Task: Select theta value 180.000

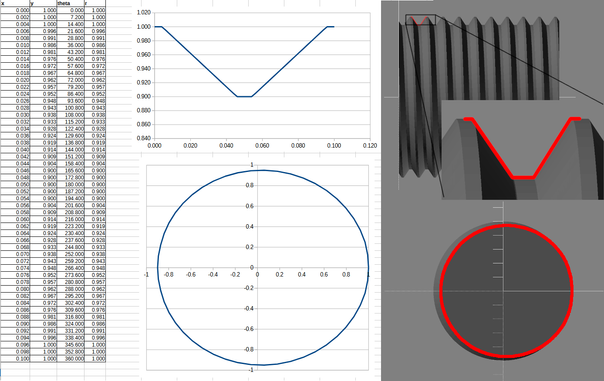Action: point(70,185)
